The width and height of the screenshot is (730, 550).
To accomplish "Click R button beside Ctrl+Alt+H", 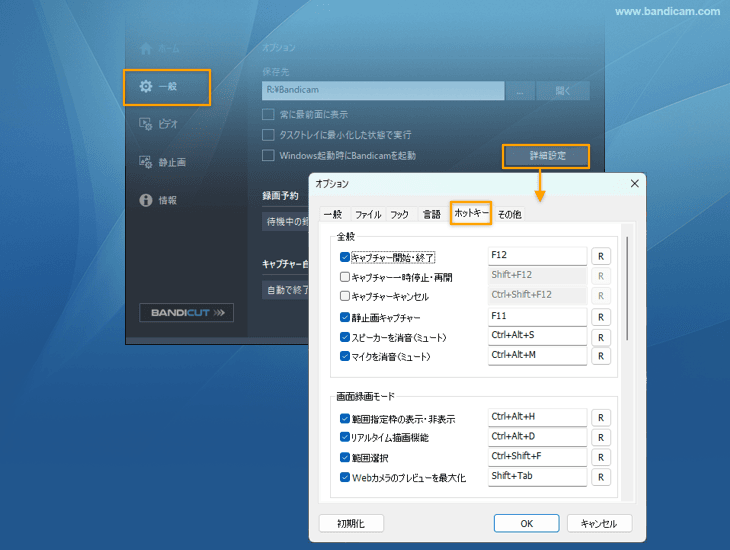I will click(x=601, y=418).
